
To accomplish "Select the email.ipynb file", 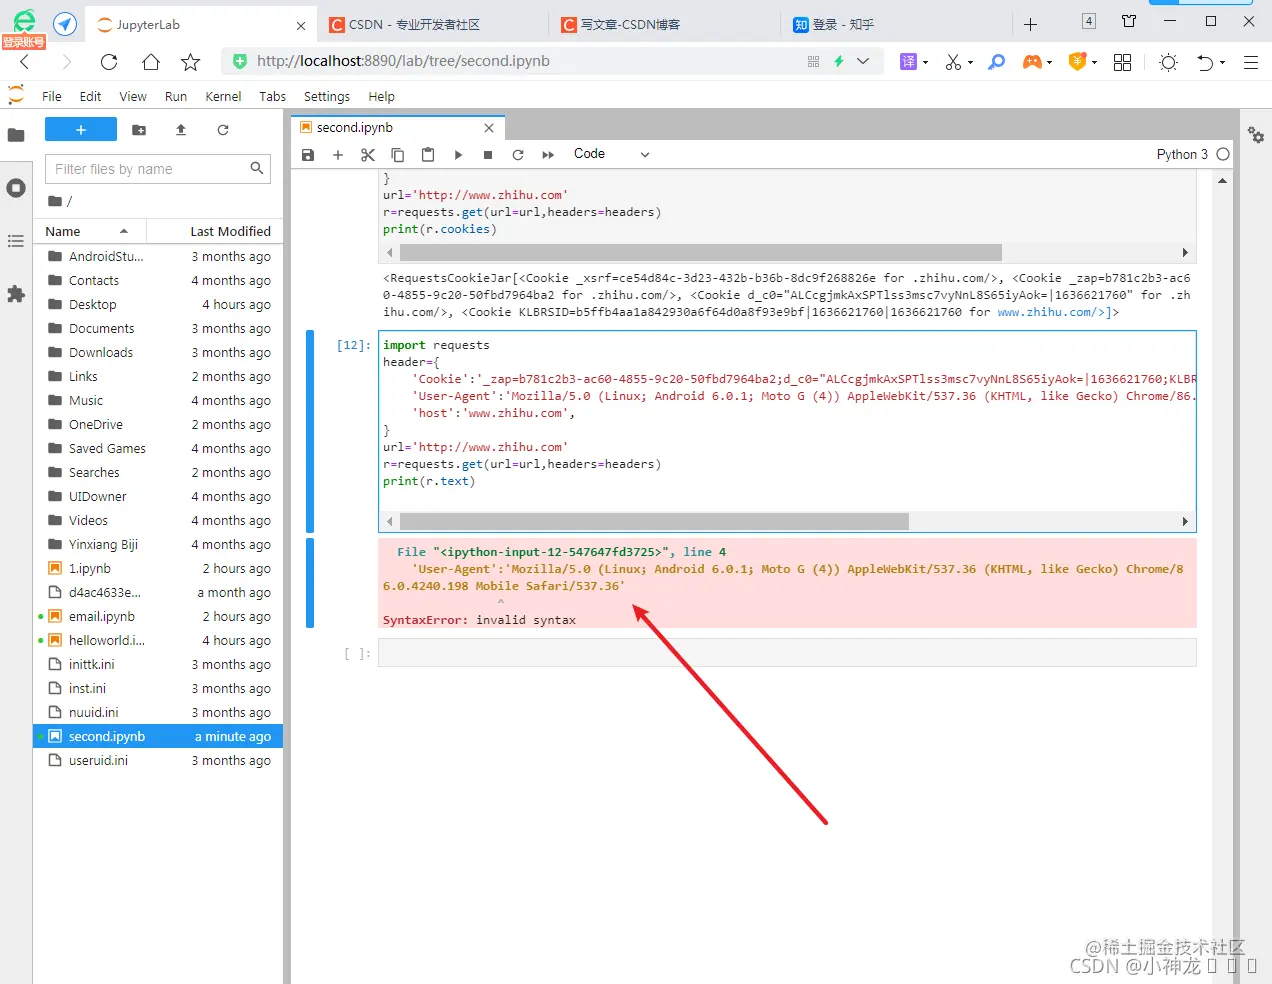I will coord(160,617).
